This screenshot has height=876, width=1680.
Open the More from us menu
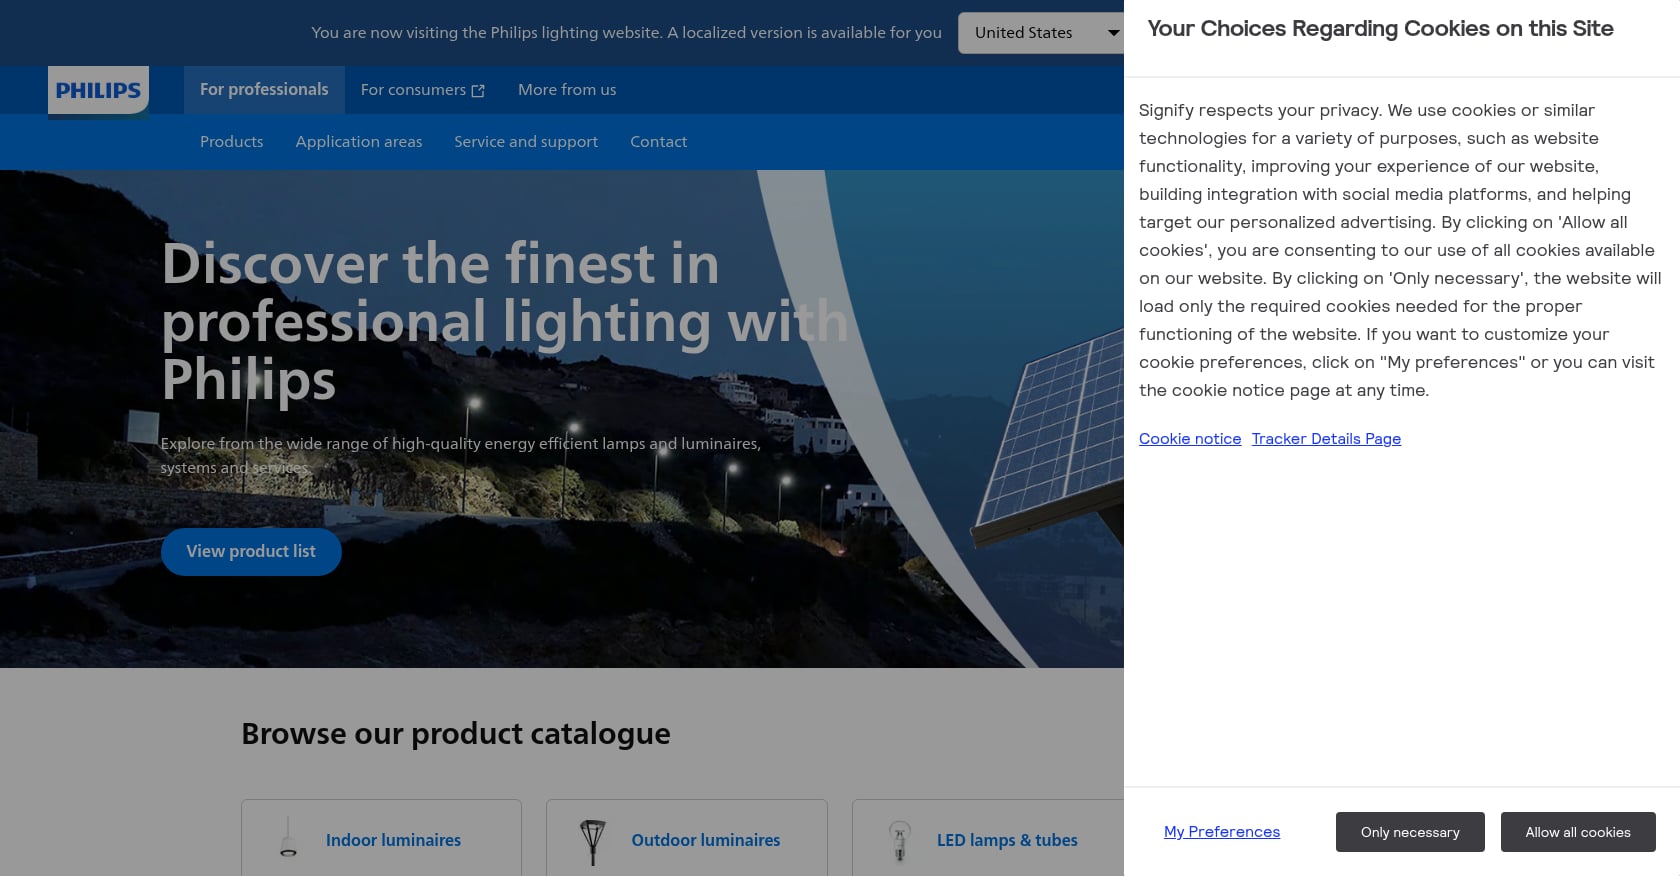tap(567, 90)
